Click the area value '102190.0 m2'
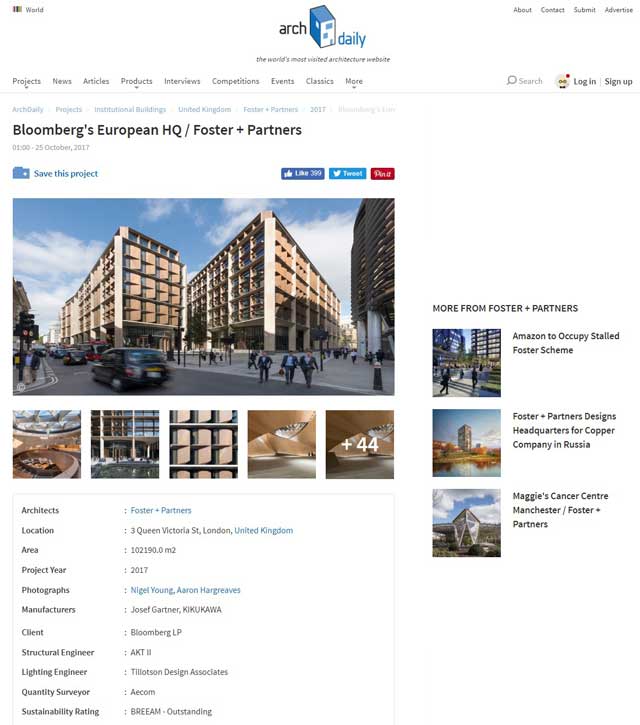 (x=153, y=550)
